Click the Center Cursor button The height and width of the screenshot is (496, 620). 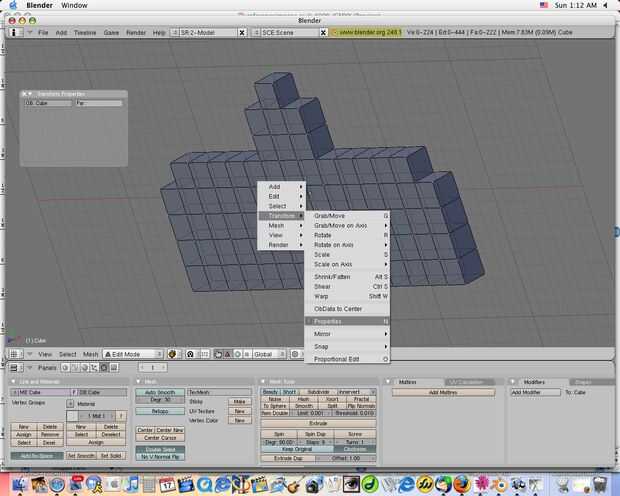[x=160, y=438]
